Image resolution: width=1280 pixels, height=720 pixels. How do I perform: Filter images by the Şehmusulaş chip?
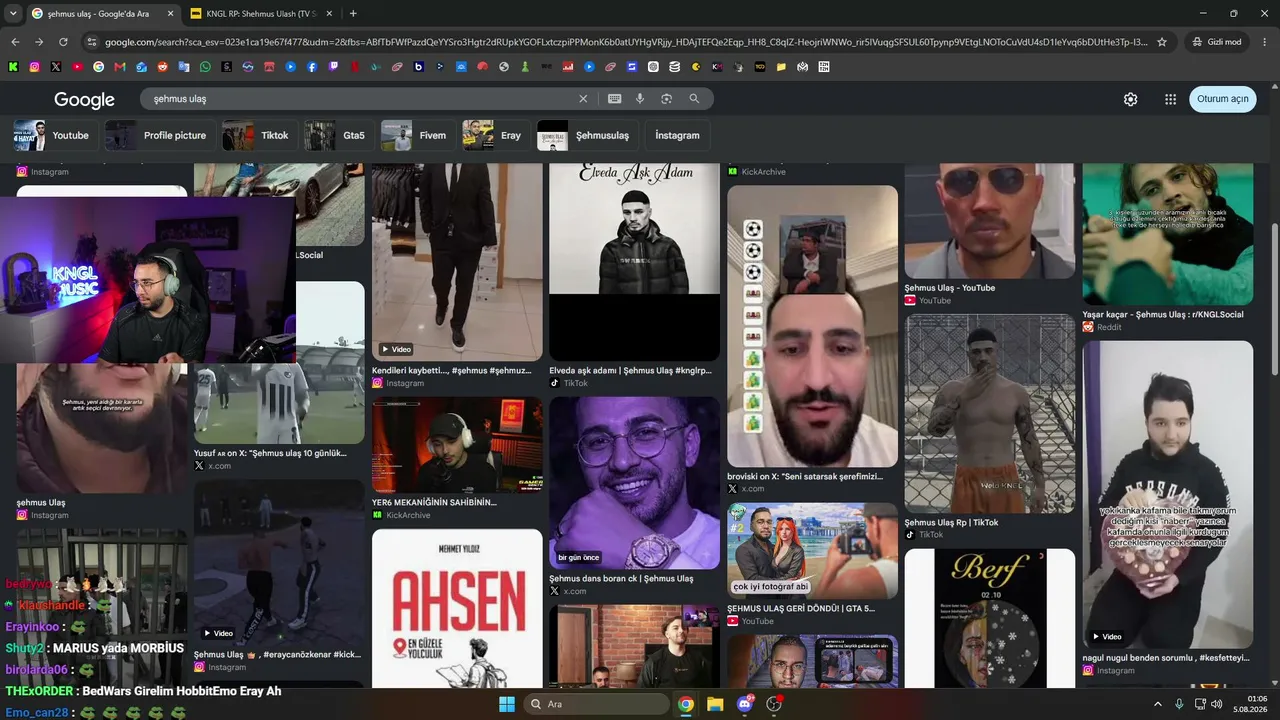(586, 136)
